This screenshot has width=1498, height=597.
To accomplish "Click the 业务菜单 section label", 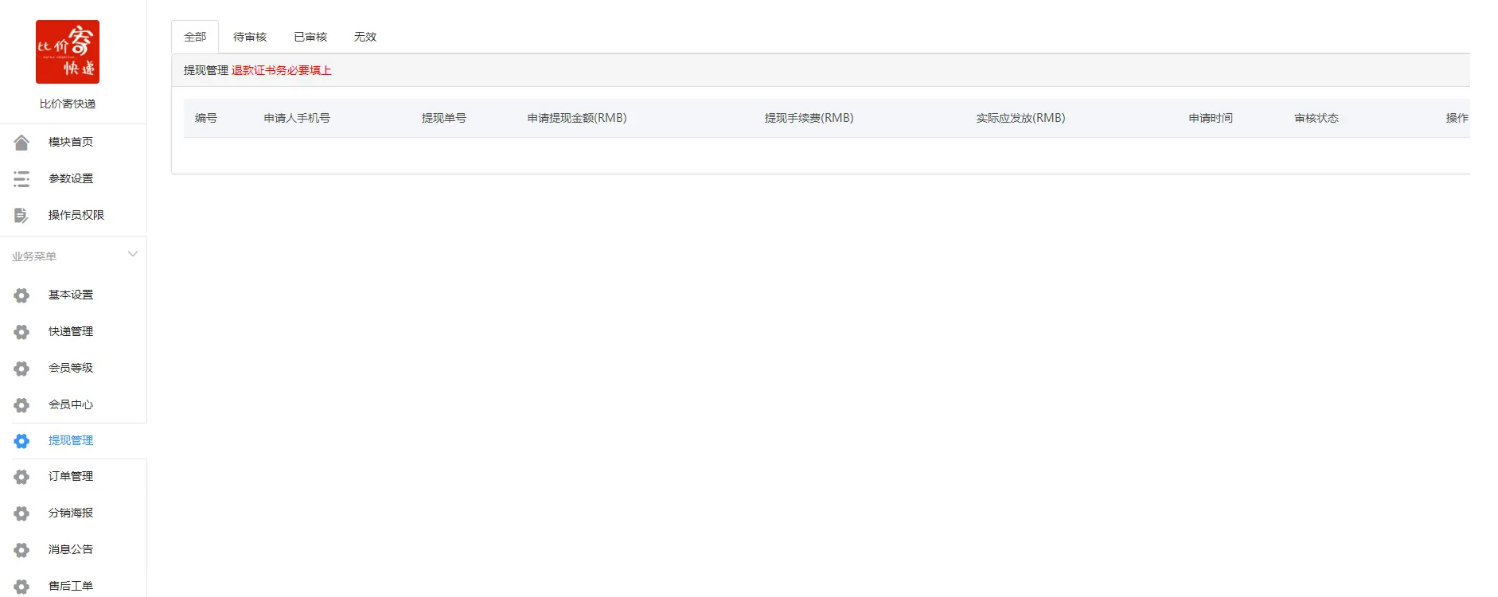I will click(x=34, y=257).
